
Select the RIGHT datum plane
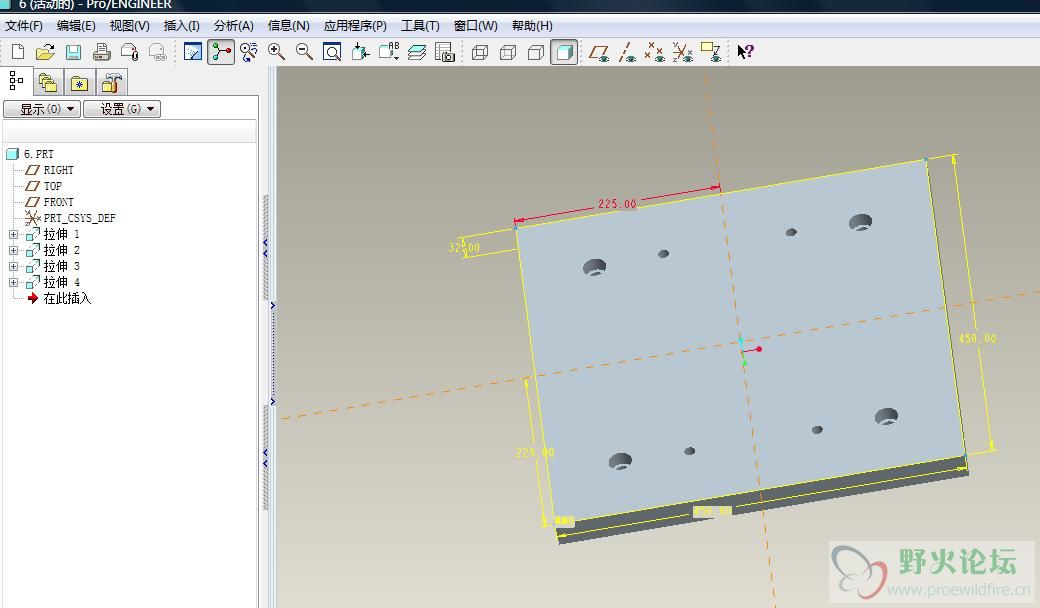click(58, 170)
